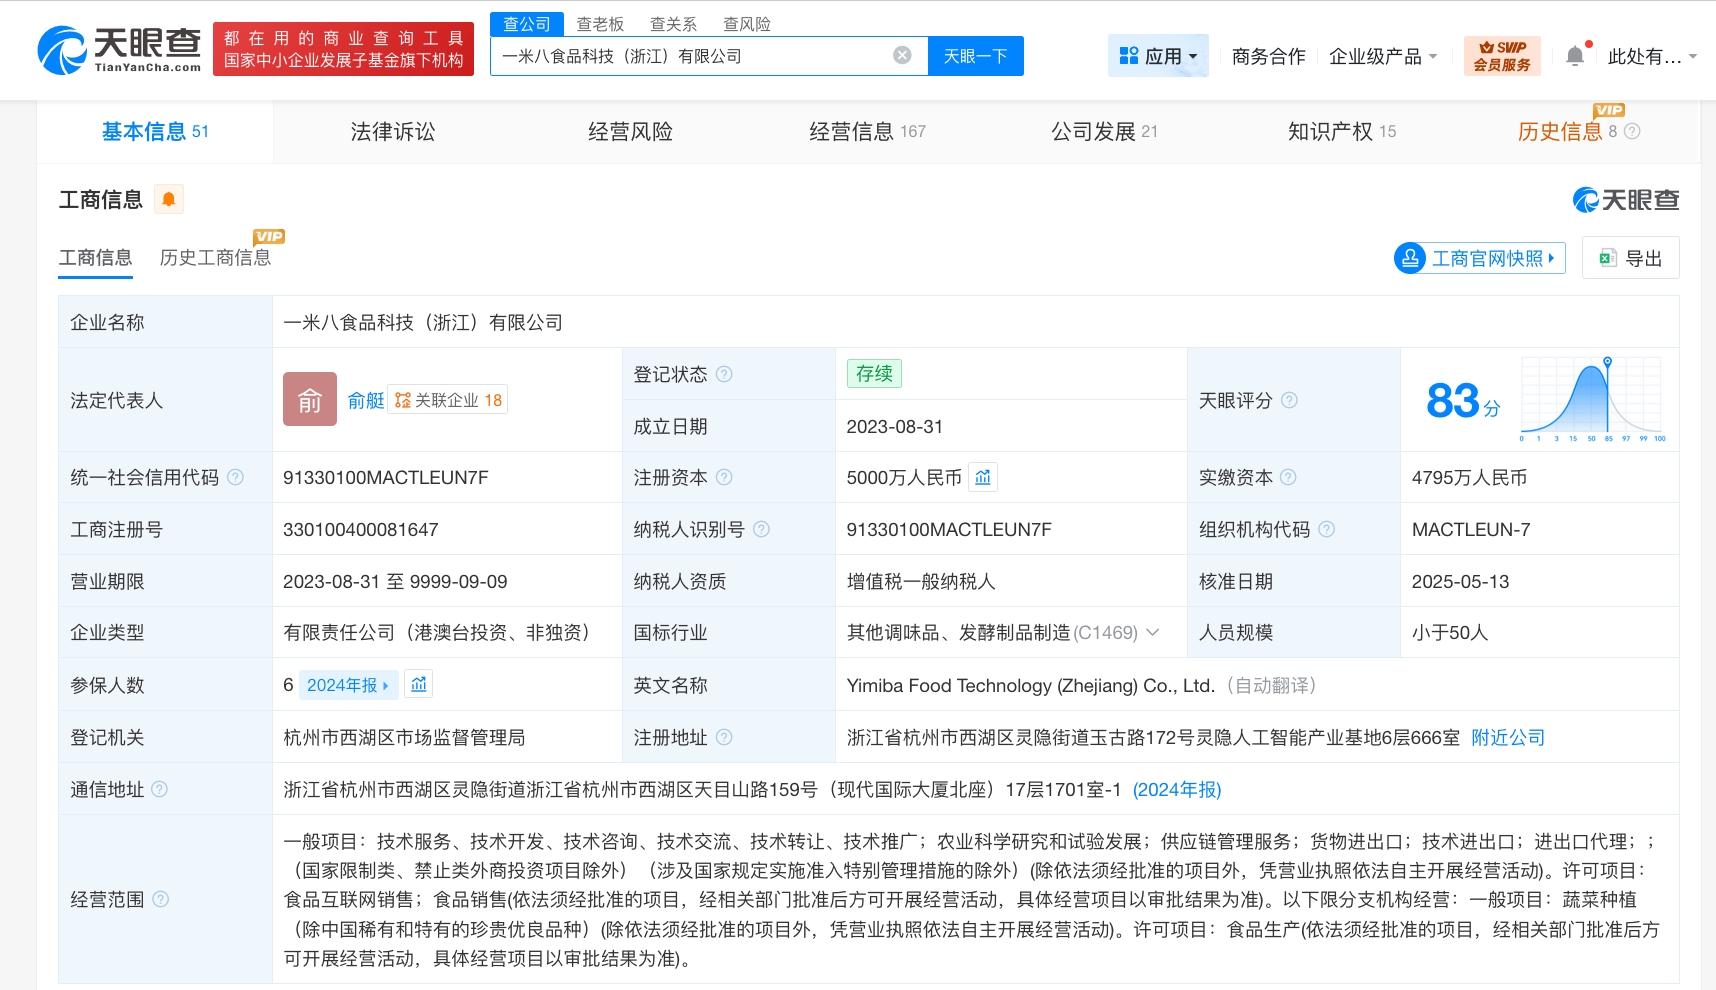The image size is (1716, 990).
Task: Switch to the 法律诉讼 tab
Action: click(392, 132)
